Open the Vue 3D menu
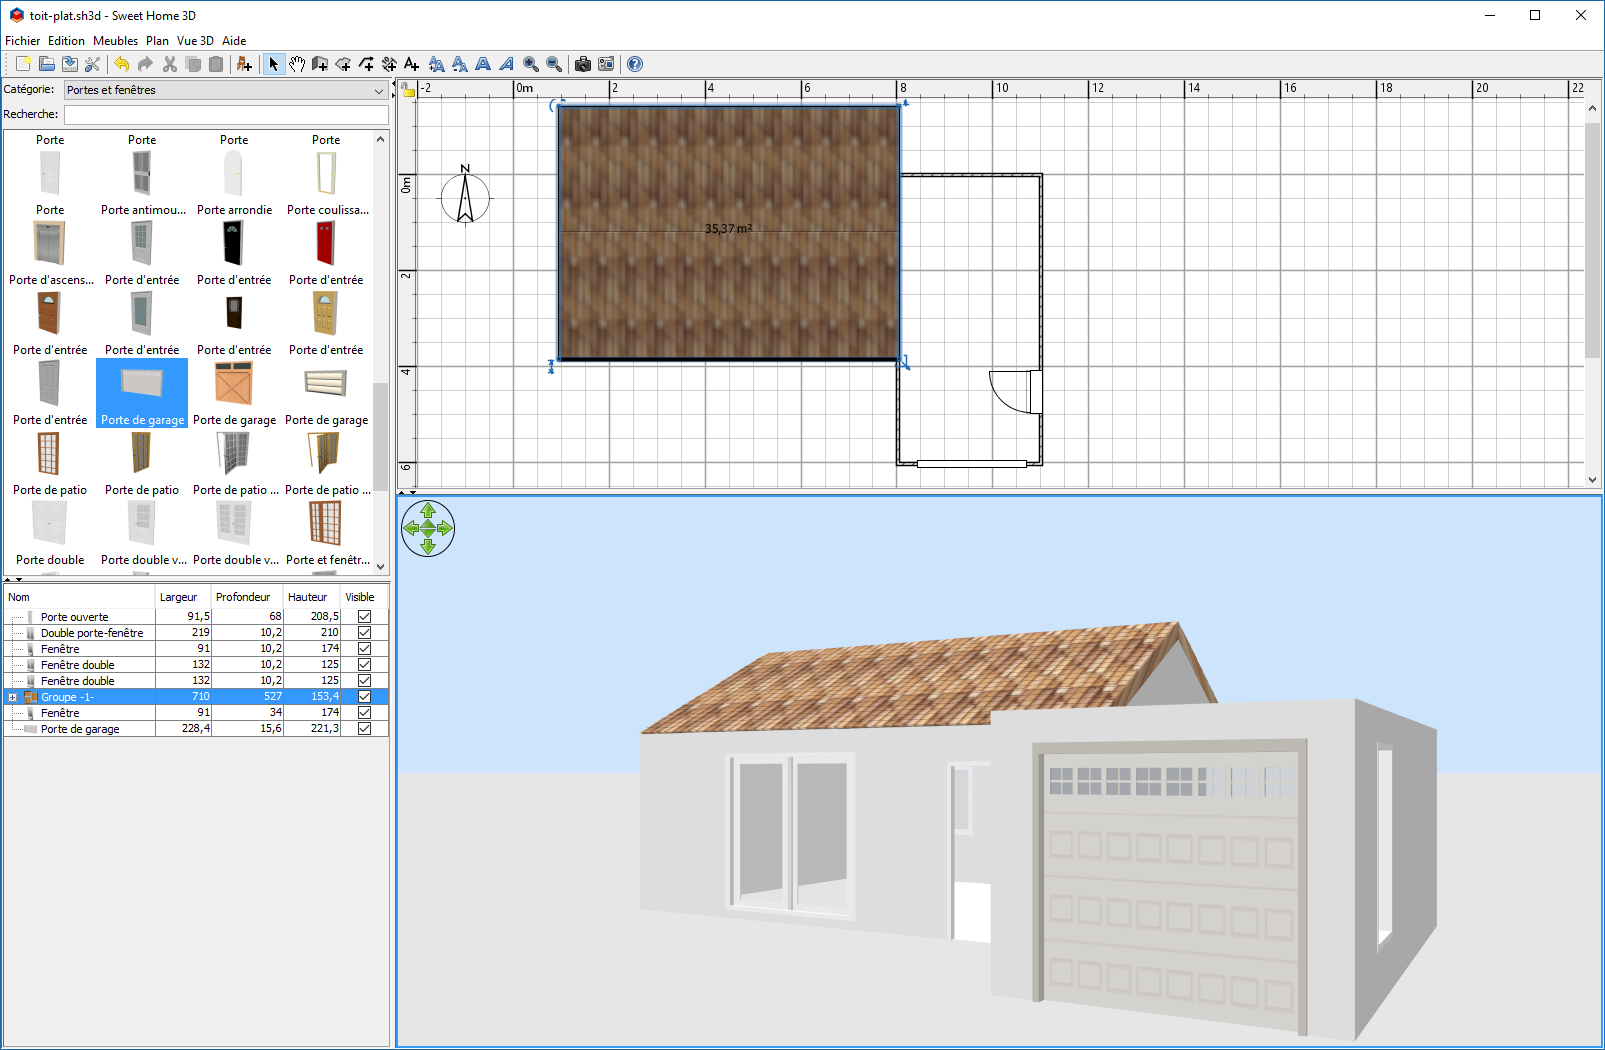This screenshot has width=1605, height=1050. pos(195,41)
